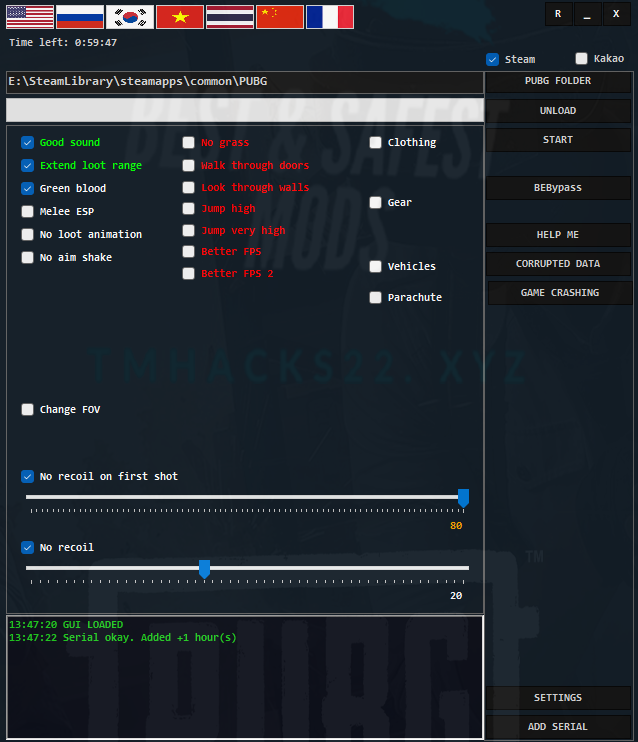The image size is (638, 742).
Task: Check Walk through doors option
Action: pos(188,165)
